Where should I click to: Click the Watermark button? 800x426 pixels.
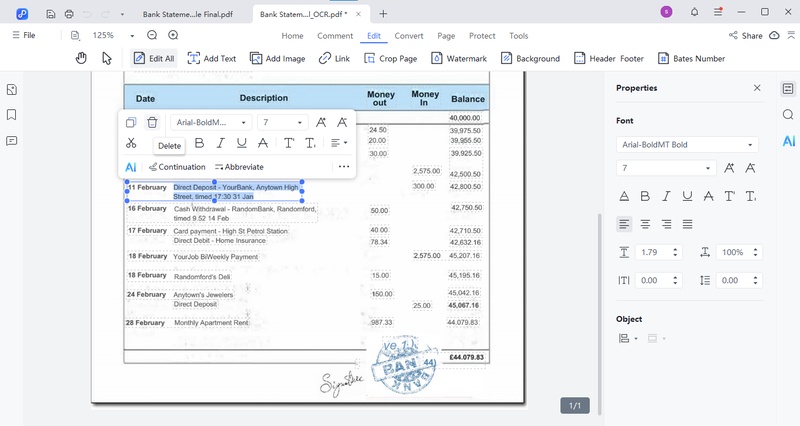[459, 59]
